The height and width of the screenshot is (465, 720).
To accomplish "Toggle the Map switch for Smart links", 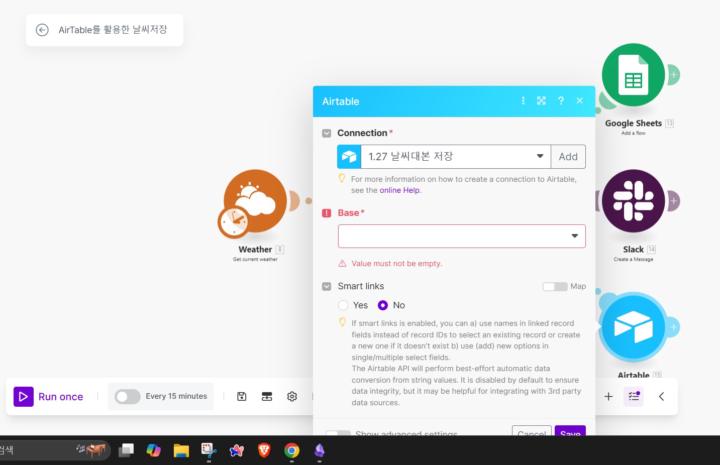I will (x=555, y=286).
